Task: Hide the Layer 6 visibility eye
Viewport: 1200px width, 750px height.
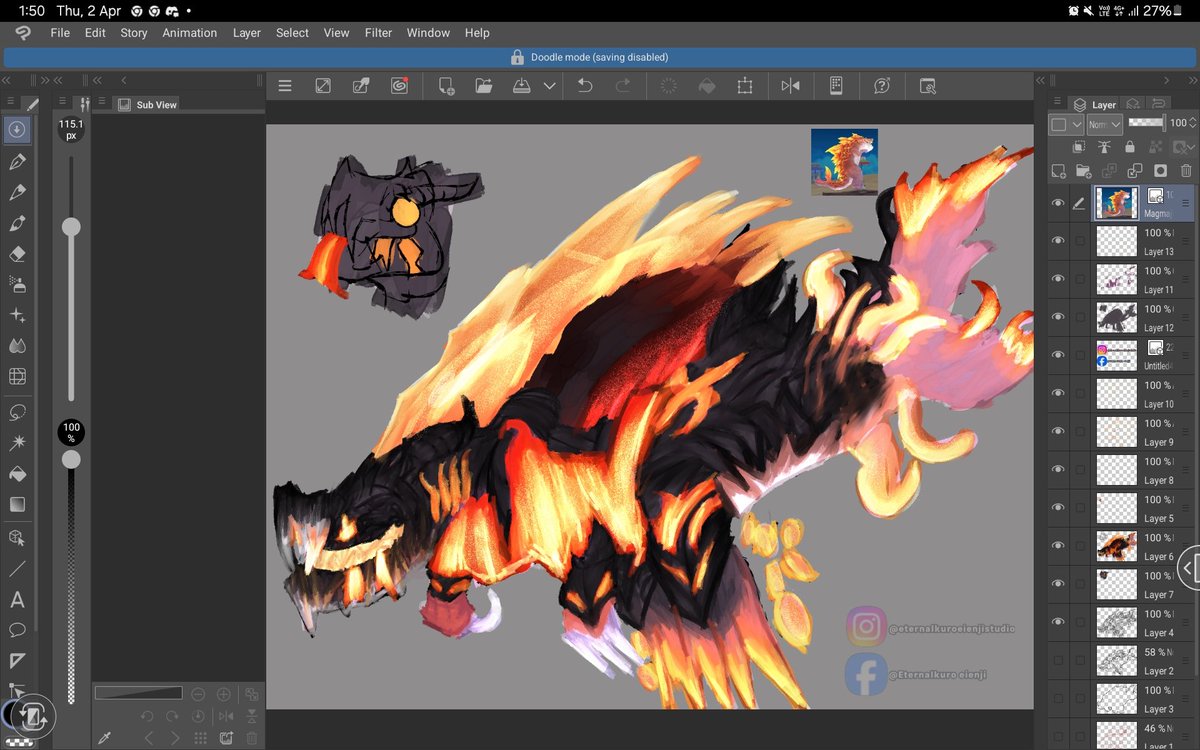Action: (x=1058, y=546)
